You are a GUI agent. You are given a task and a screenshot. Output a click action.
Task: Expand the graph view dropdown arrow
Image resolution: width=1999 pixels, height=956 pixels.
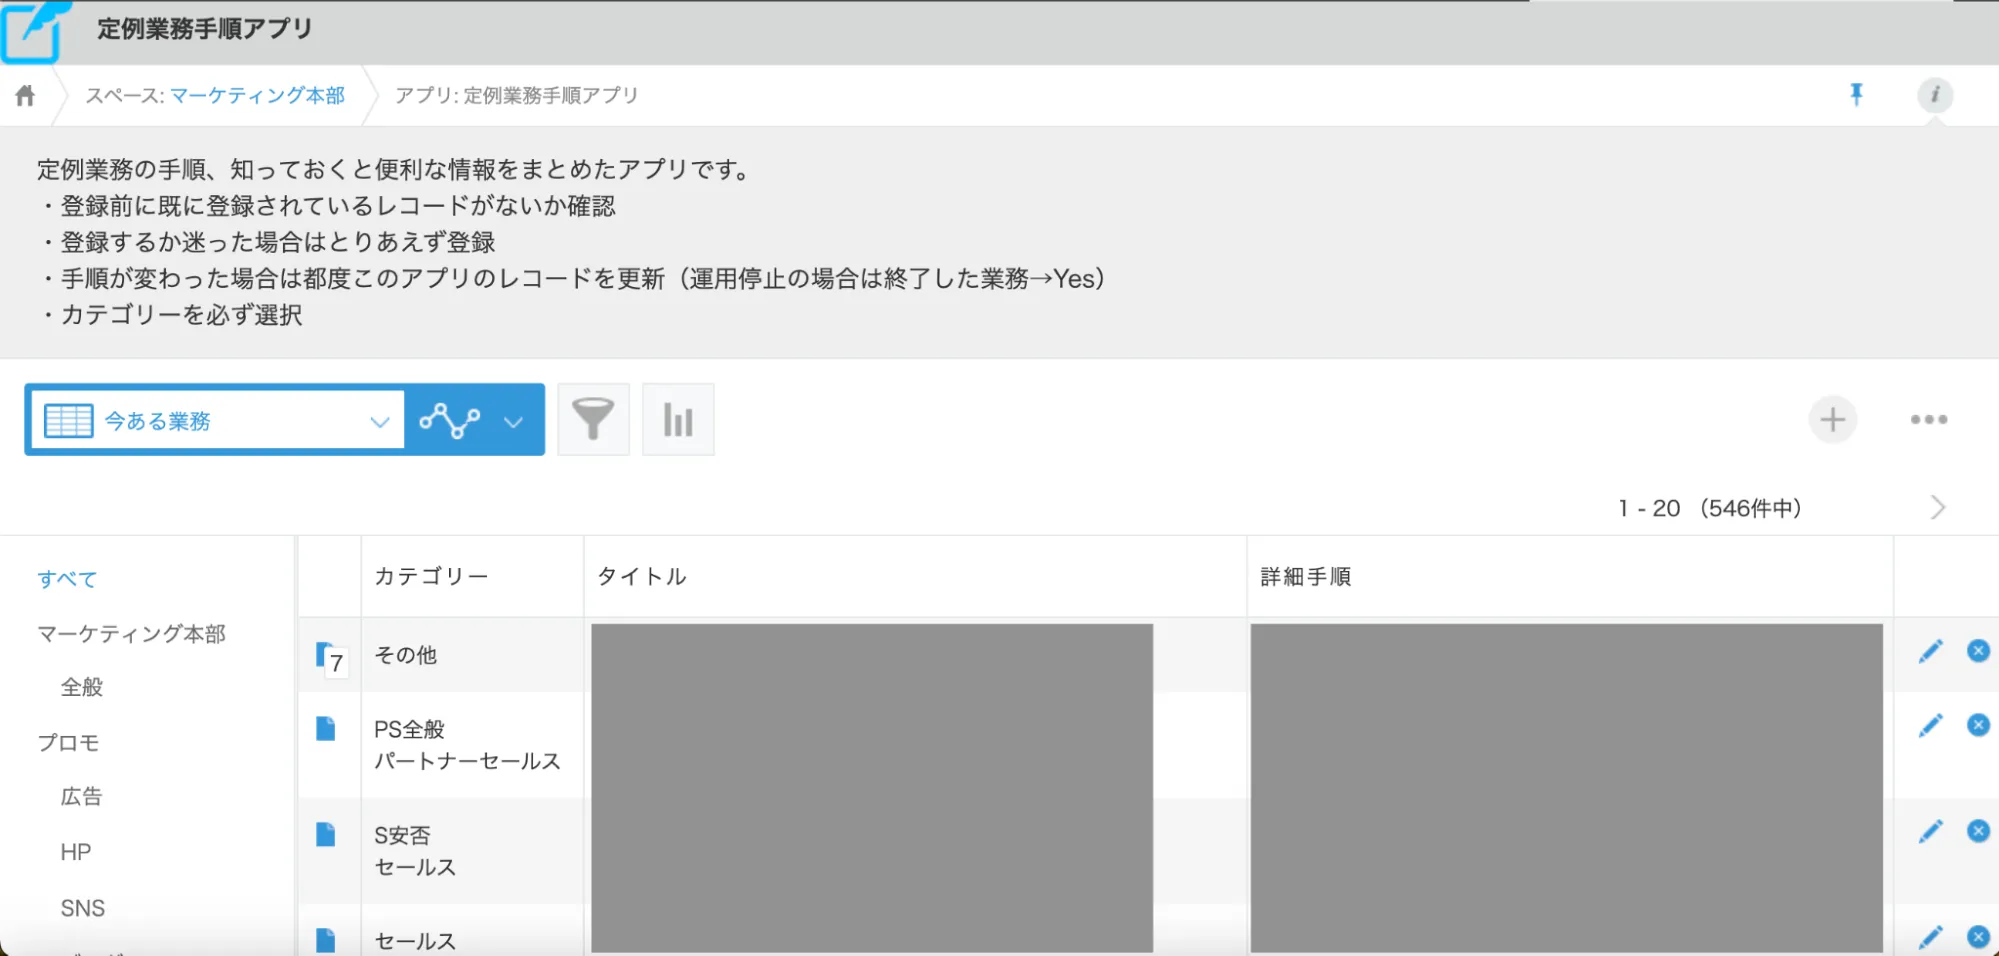click(513, 422)
